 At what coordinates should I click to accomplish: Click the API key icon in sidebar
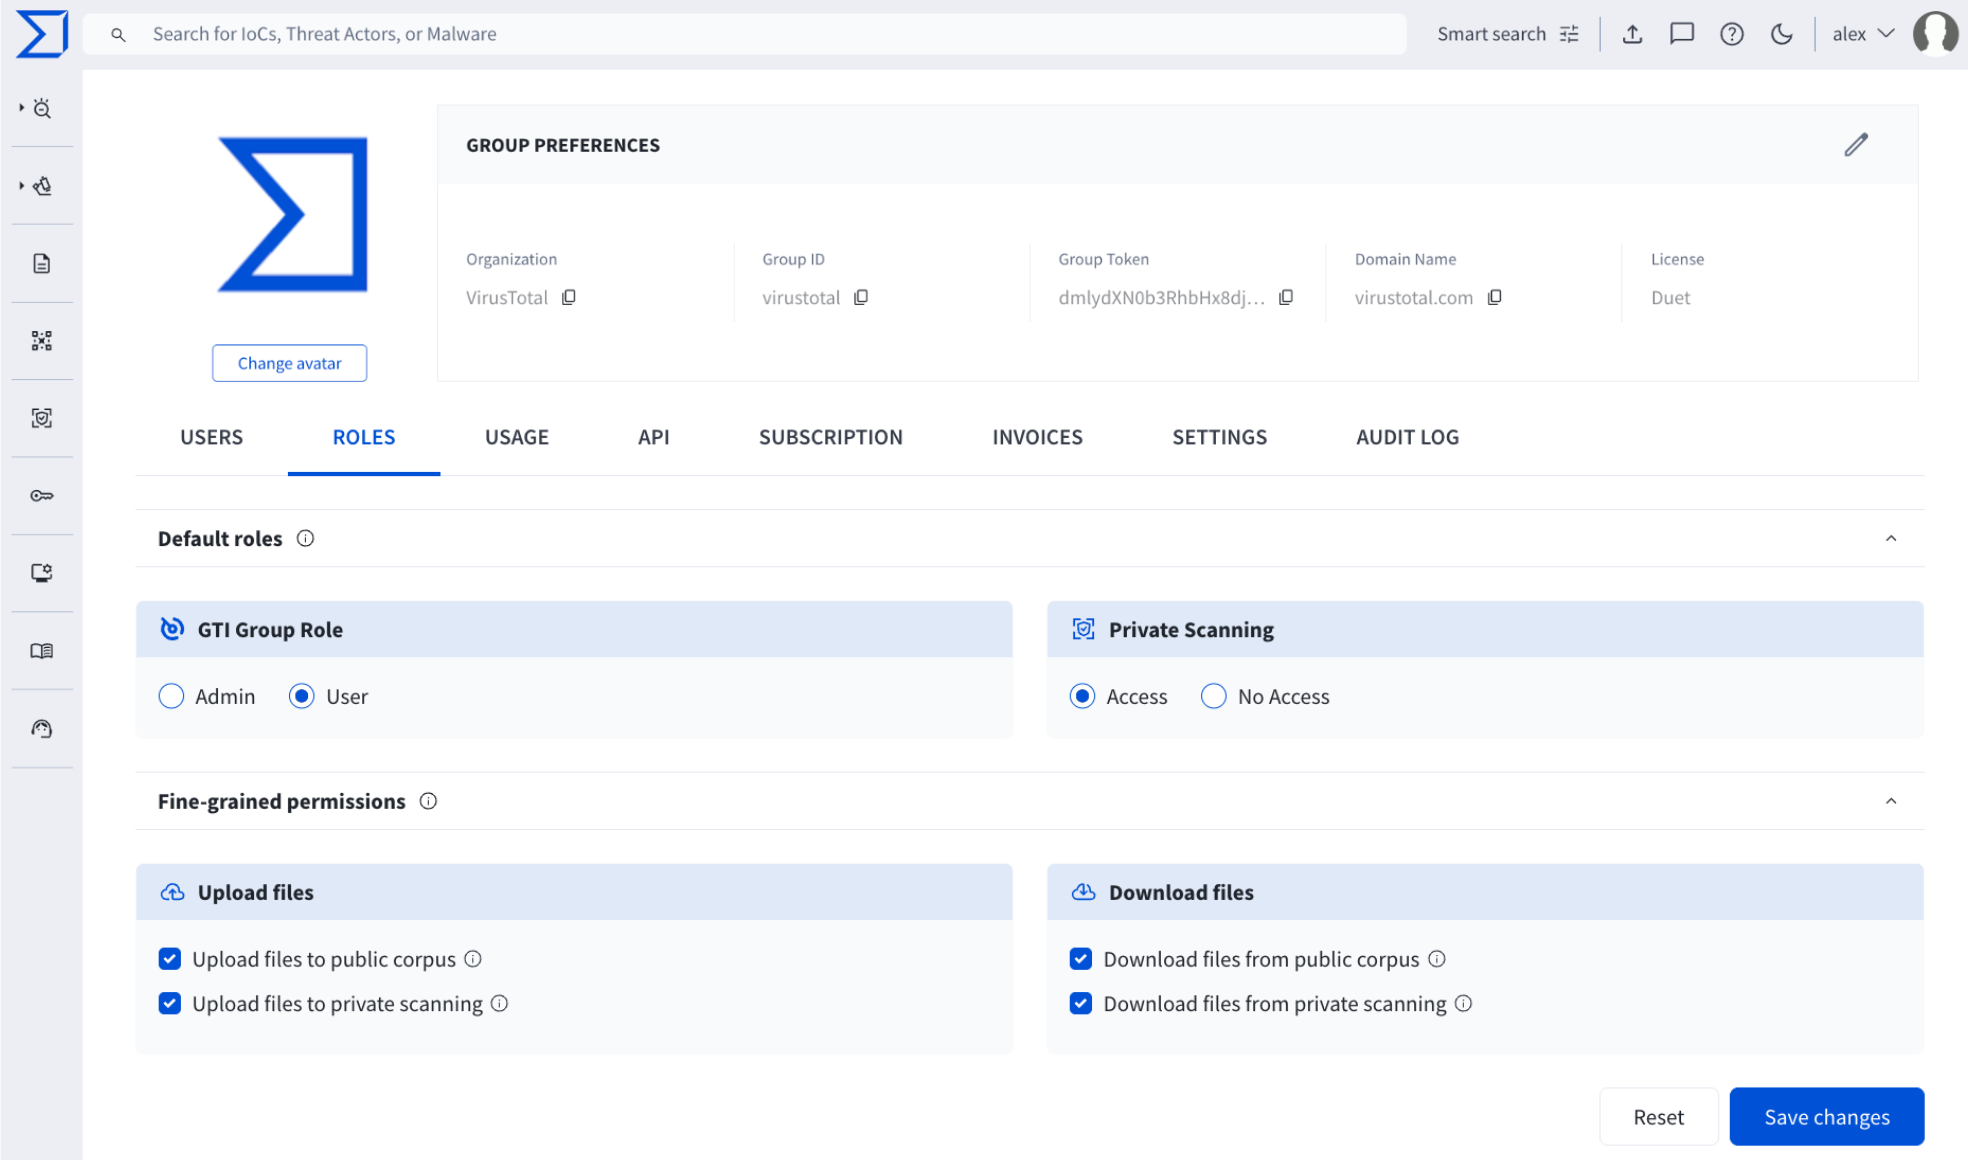41,496
